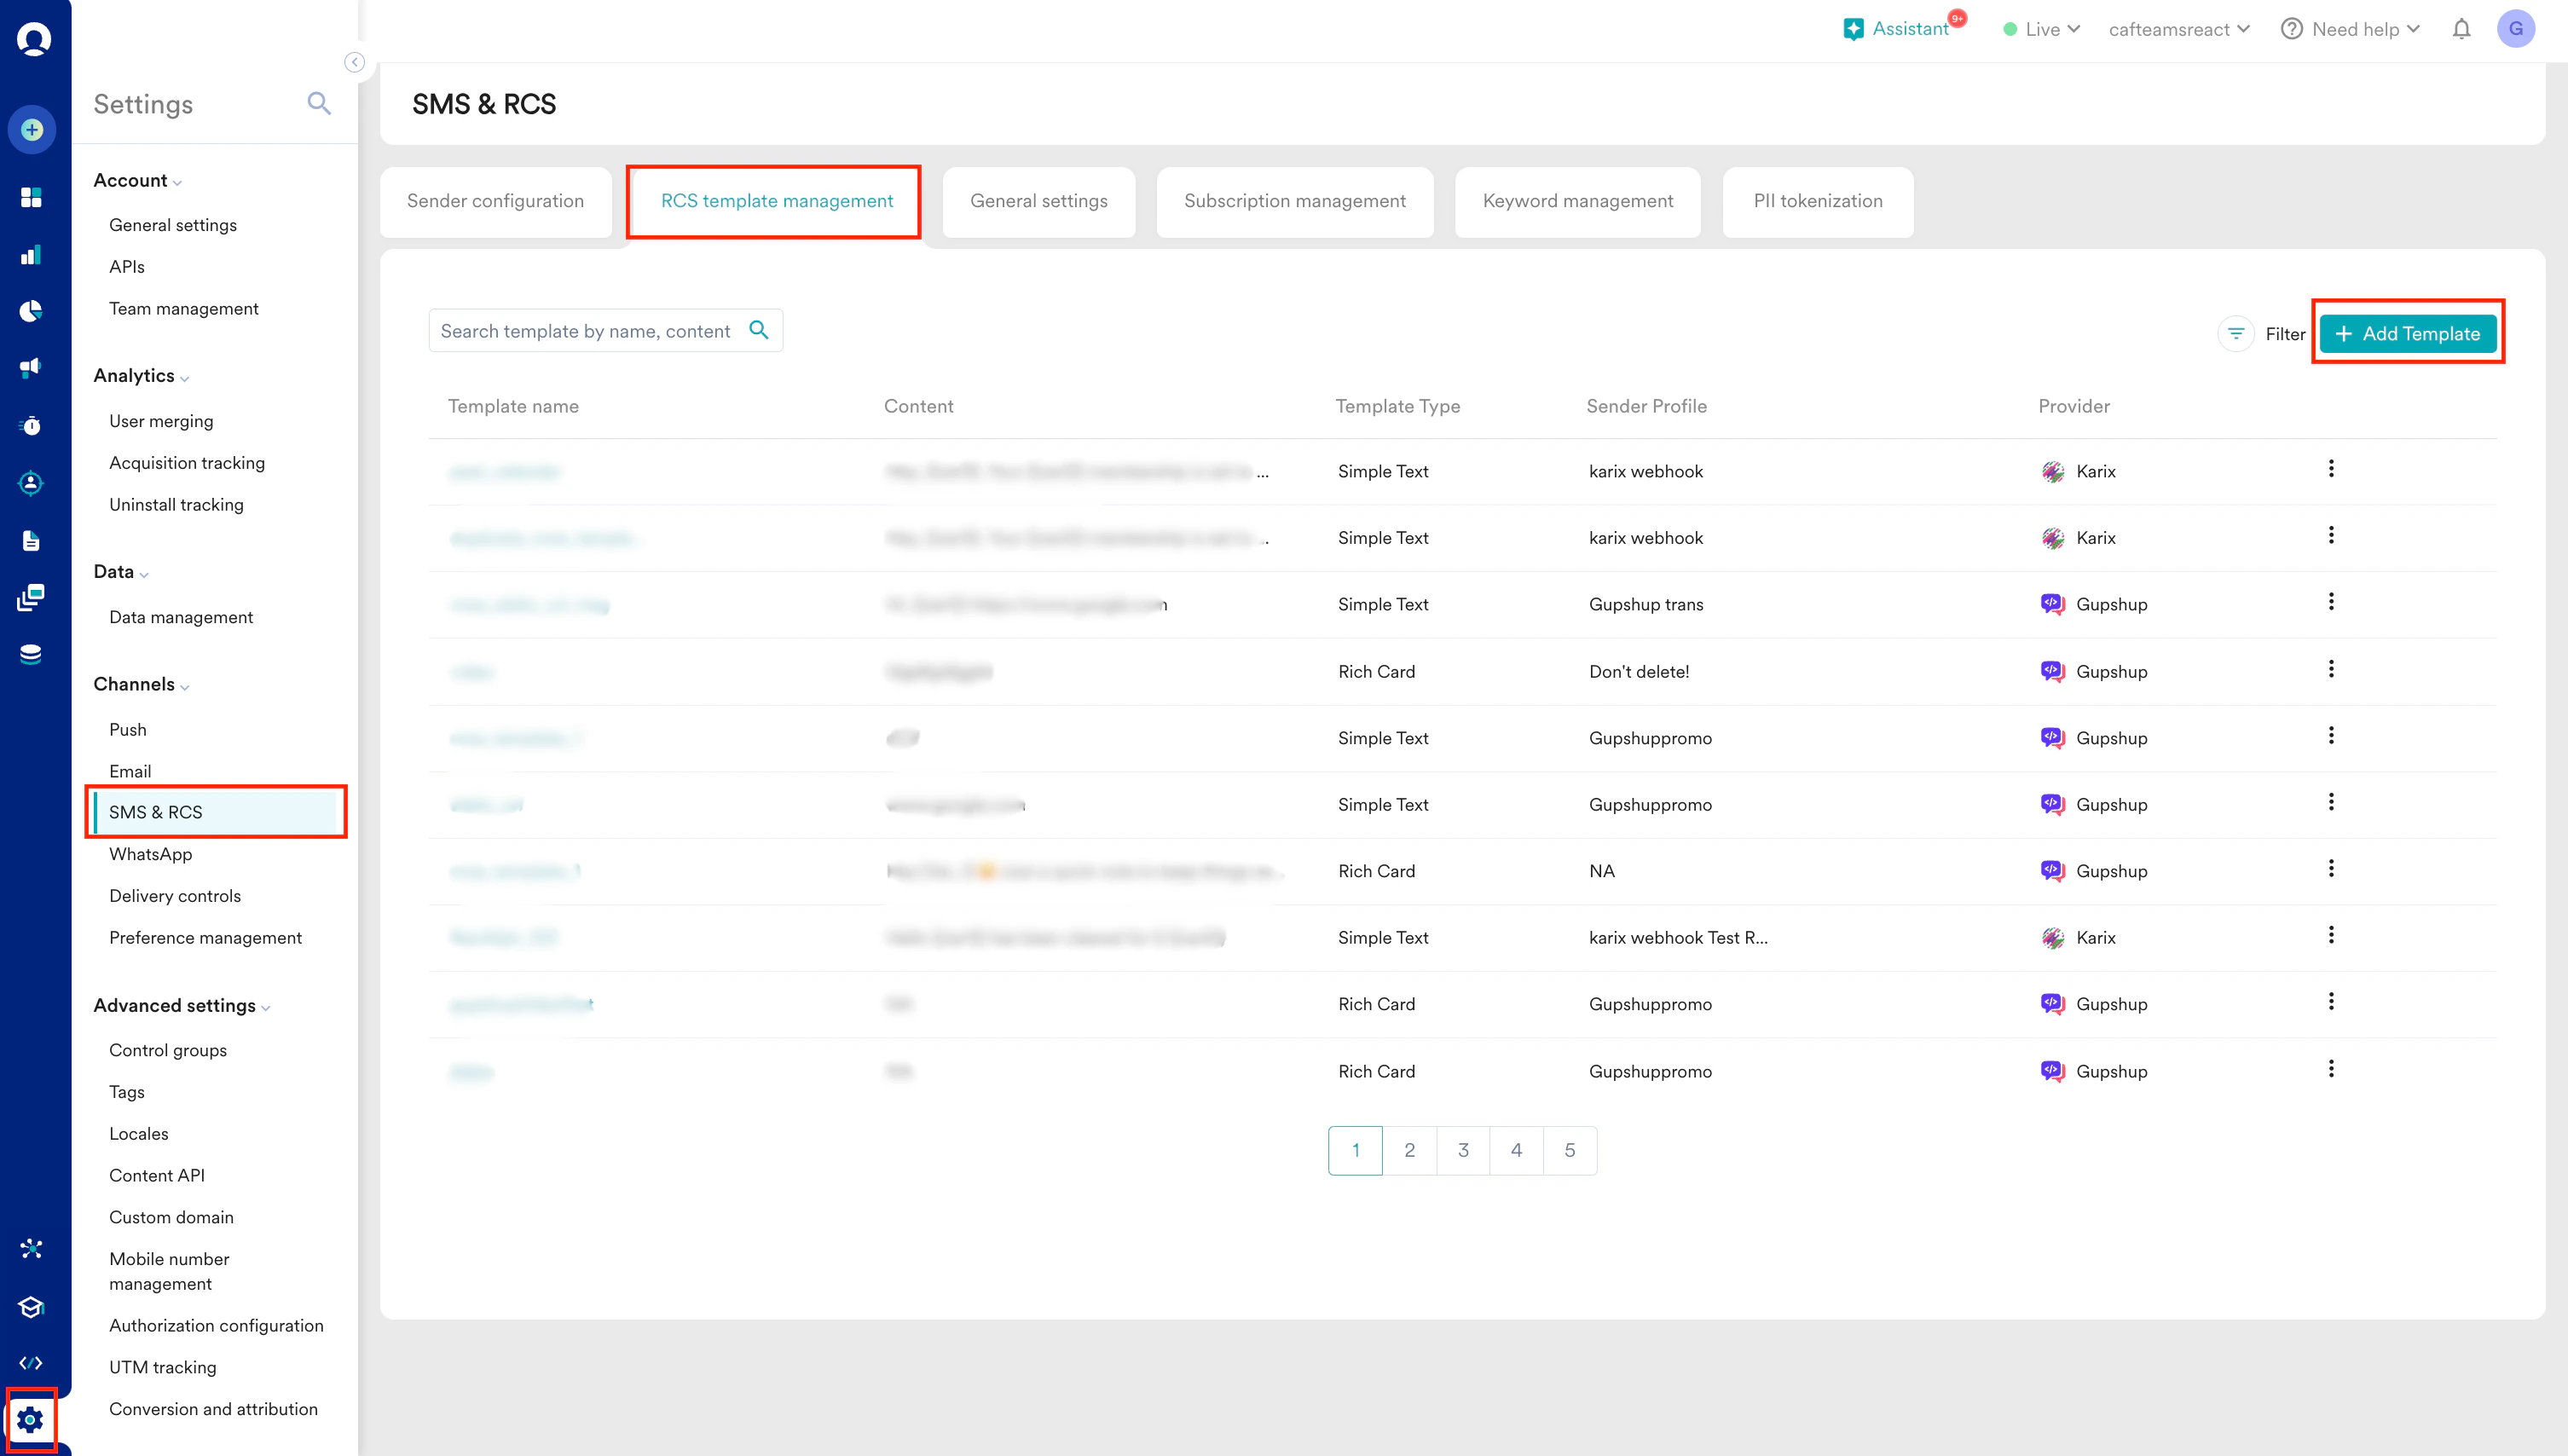Open the Filter icon beside Add Template

click(x=2236, y=334)
